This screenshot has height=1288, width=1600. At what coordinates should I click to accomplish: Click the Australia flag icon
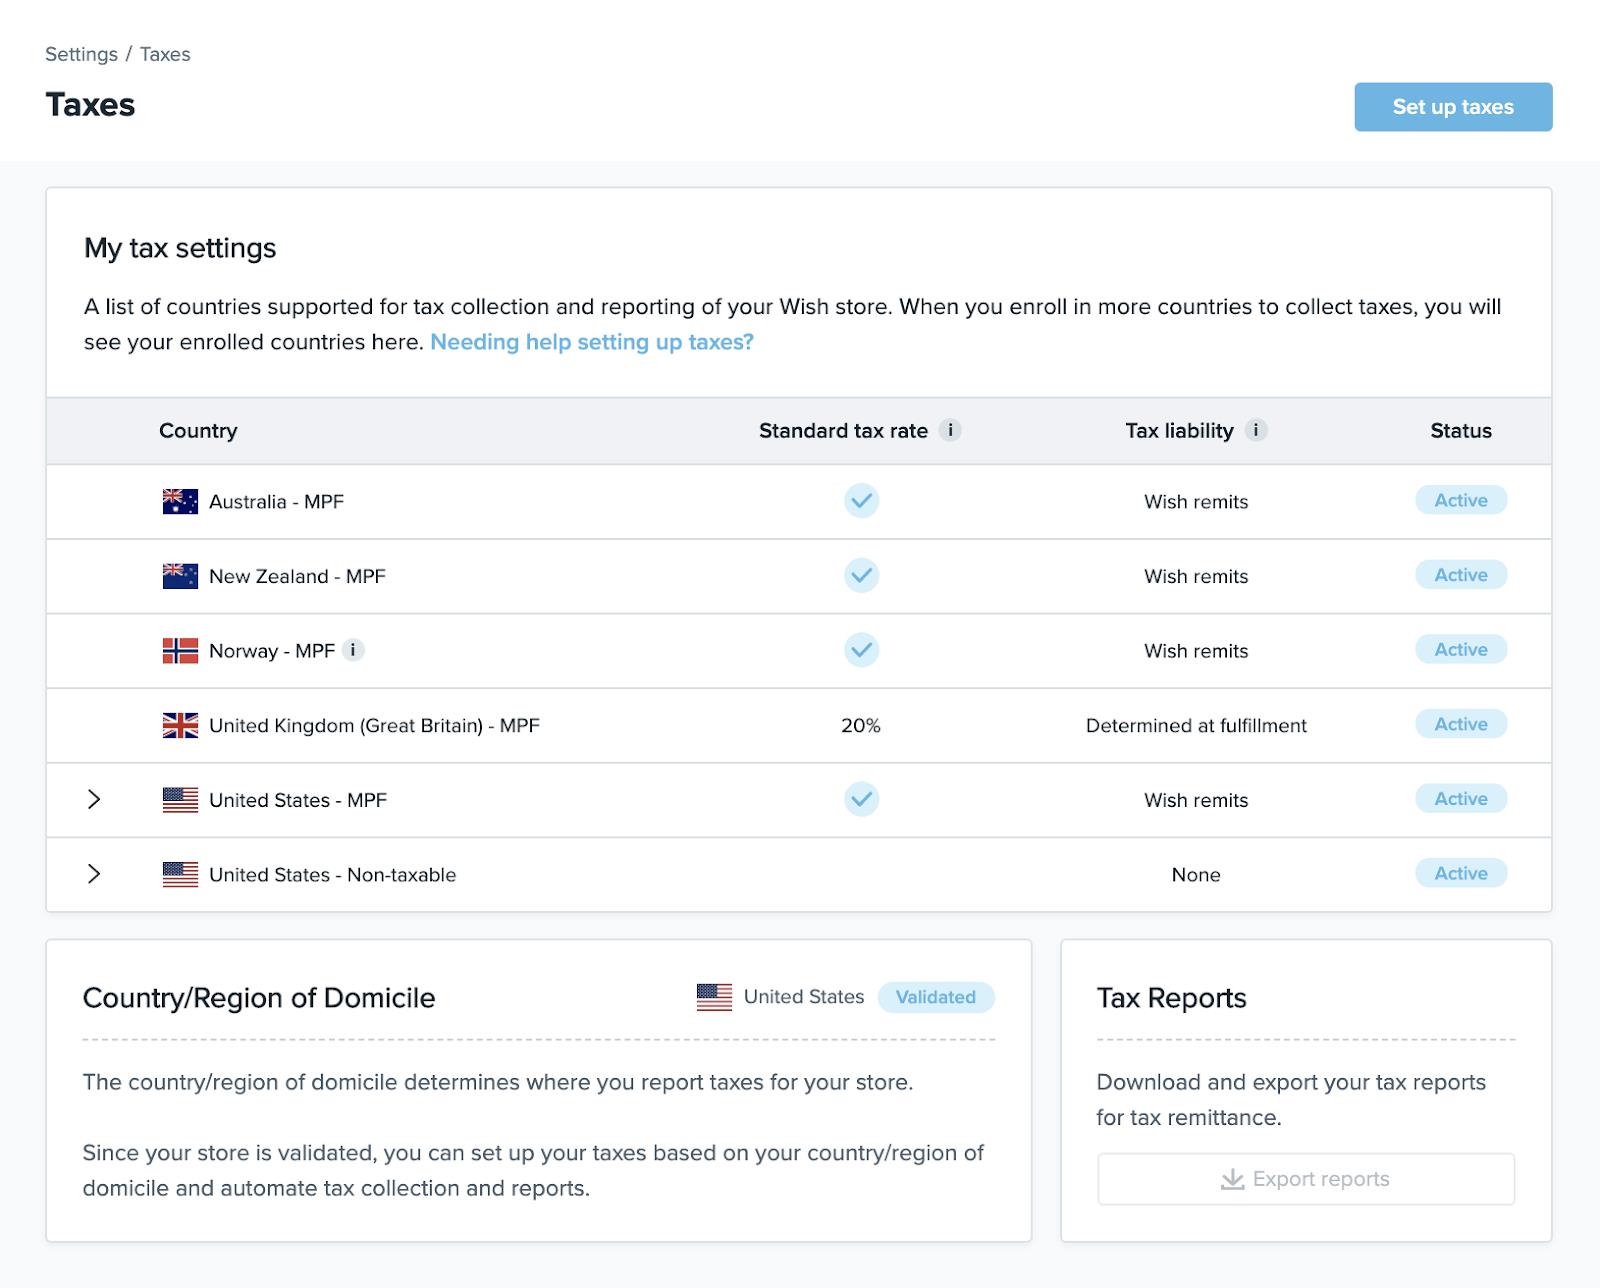(180, 501)
